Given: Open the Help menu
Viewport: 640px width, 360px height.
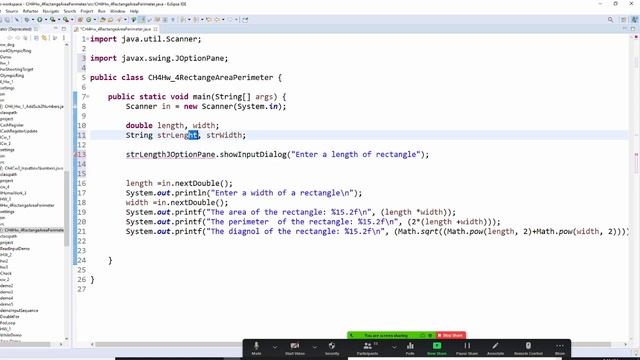Looking at the screenshot, I should (134, 11).
